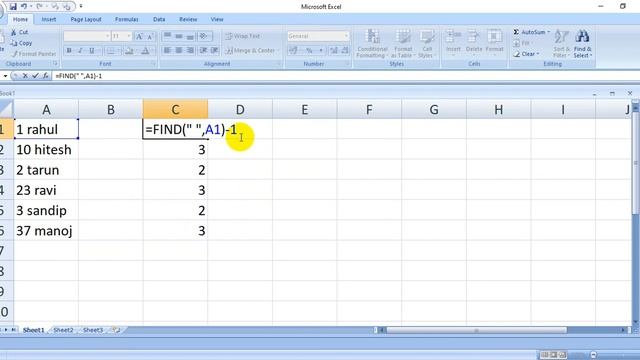Align text to the middle vertically
Screen dimensions: 640x360
179,36
